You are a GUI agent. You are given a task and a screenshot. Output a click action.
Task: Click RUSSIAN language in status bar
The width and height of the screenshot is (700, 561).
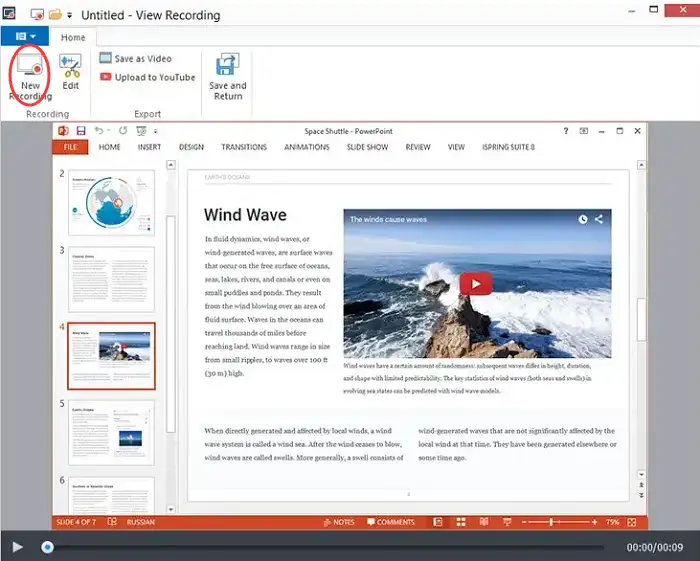coord(141,522)
